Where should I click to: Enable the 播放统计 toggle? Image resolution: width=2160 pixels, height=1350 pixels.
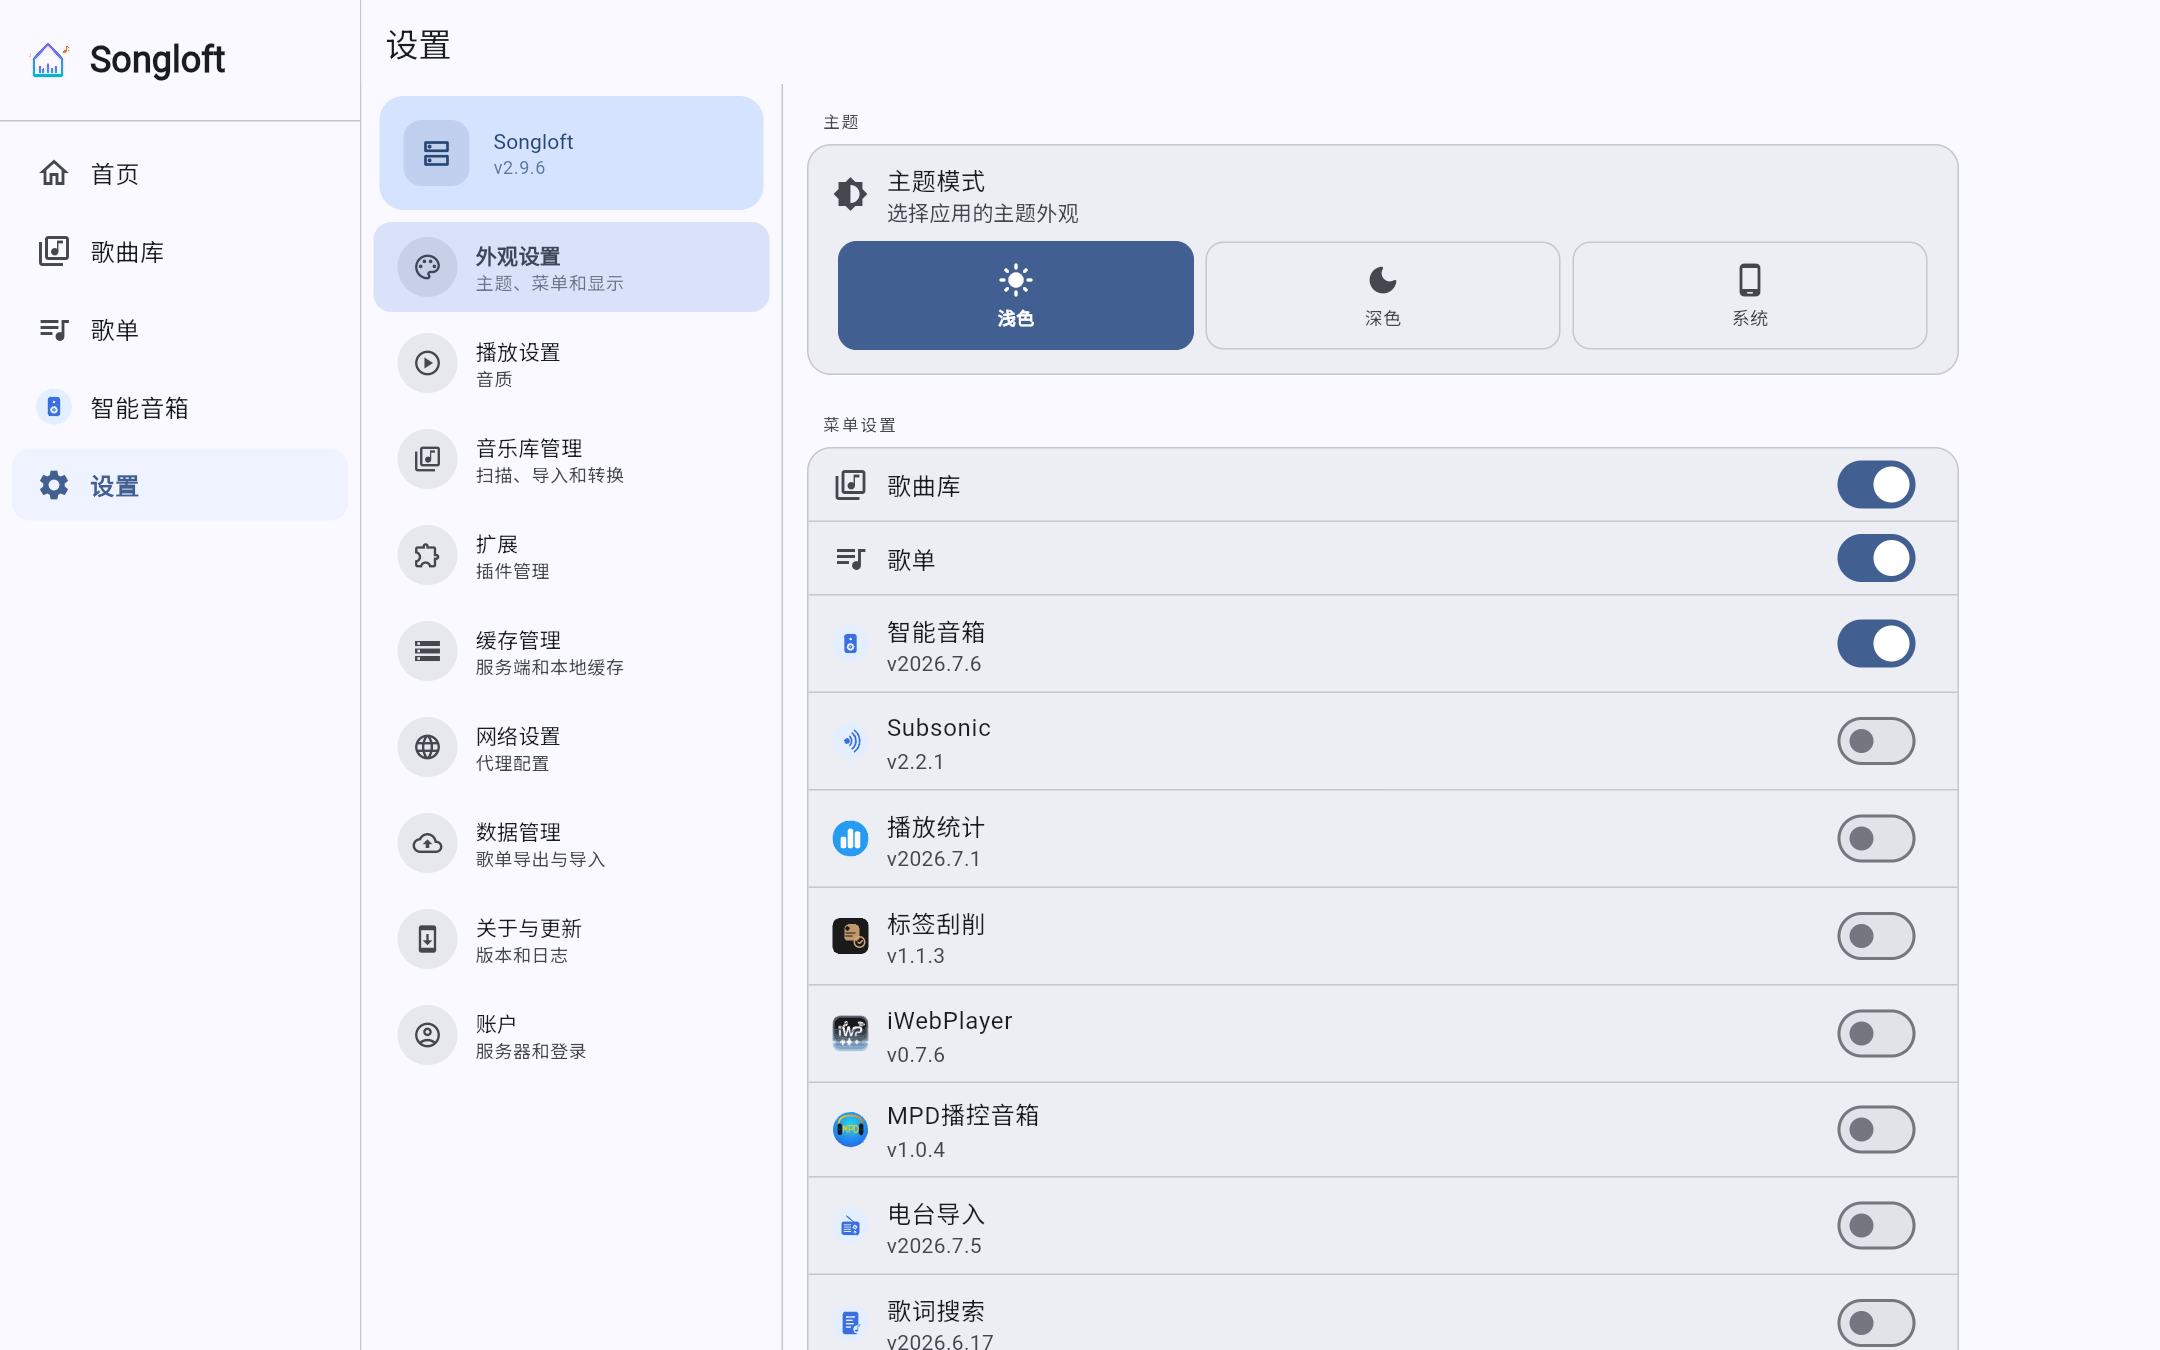click(x=1876, y=839)
